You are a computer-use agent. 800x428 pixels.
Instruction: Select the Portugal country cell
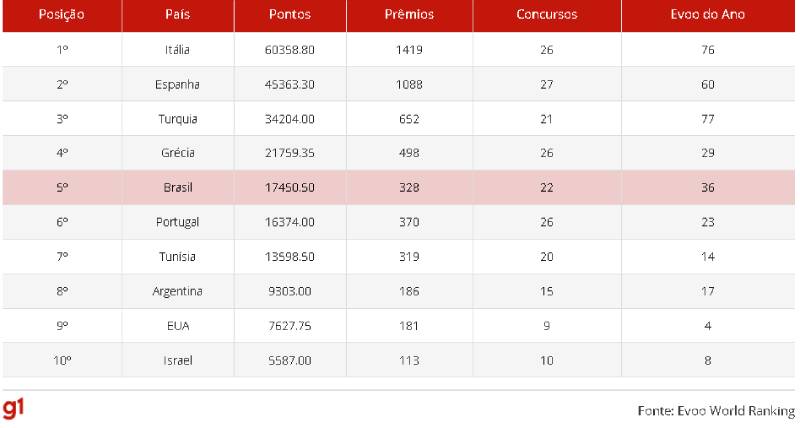pyautogui.click(x=178, y=222)
